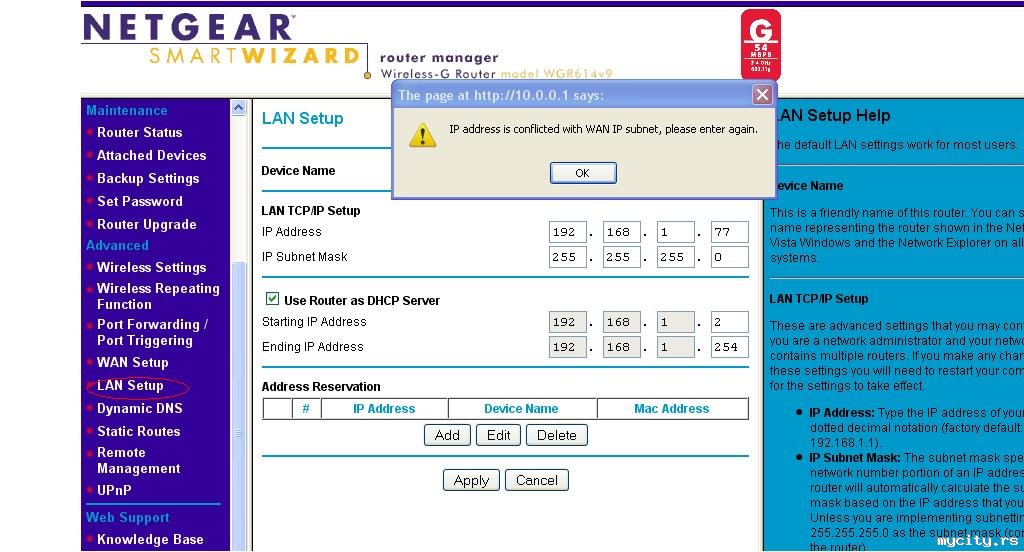
Task: Open Static Routes page
Action: 138,431
